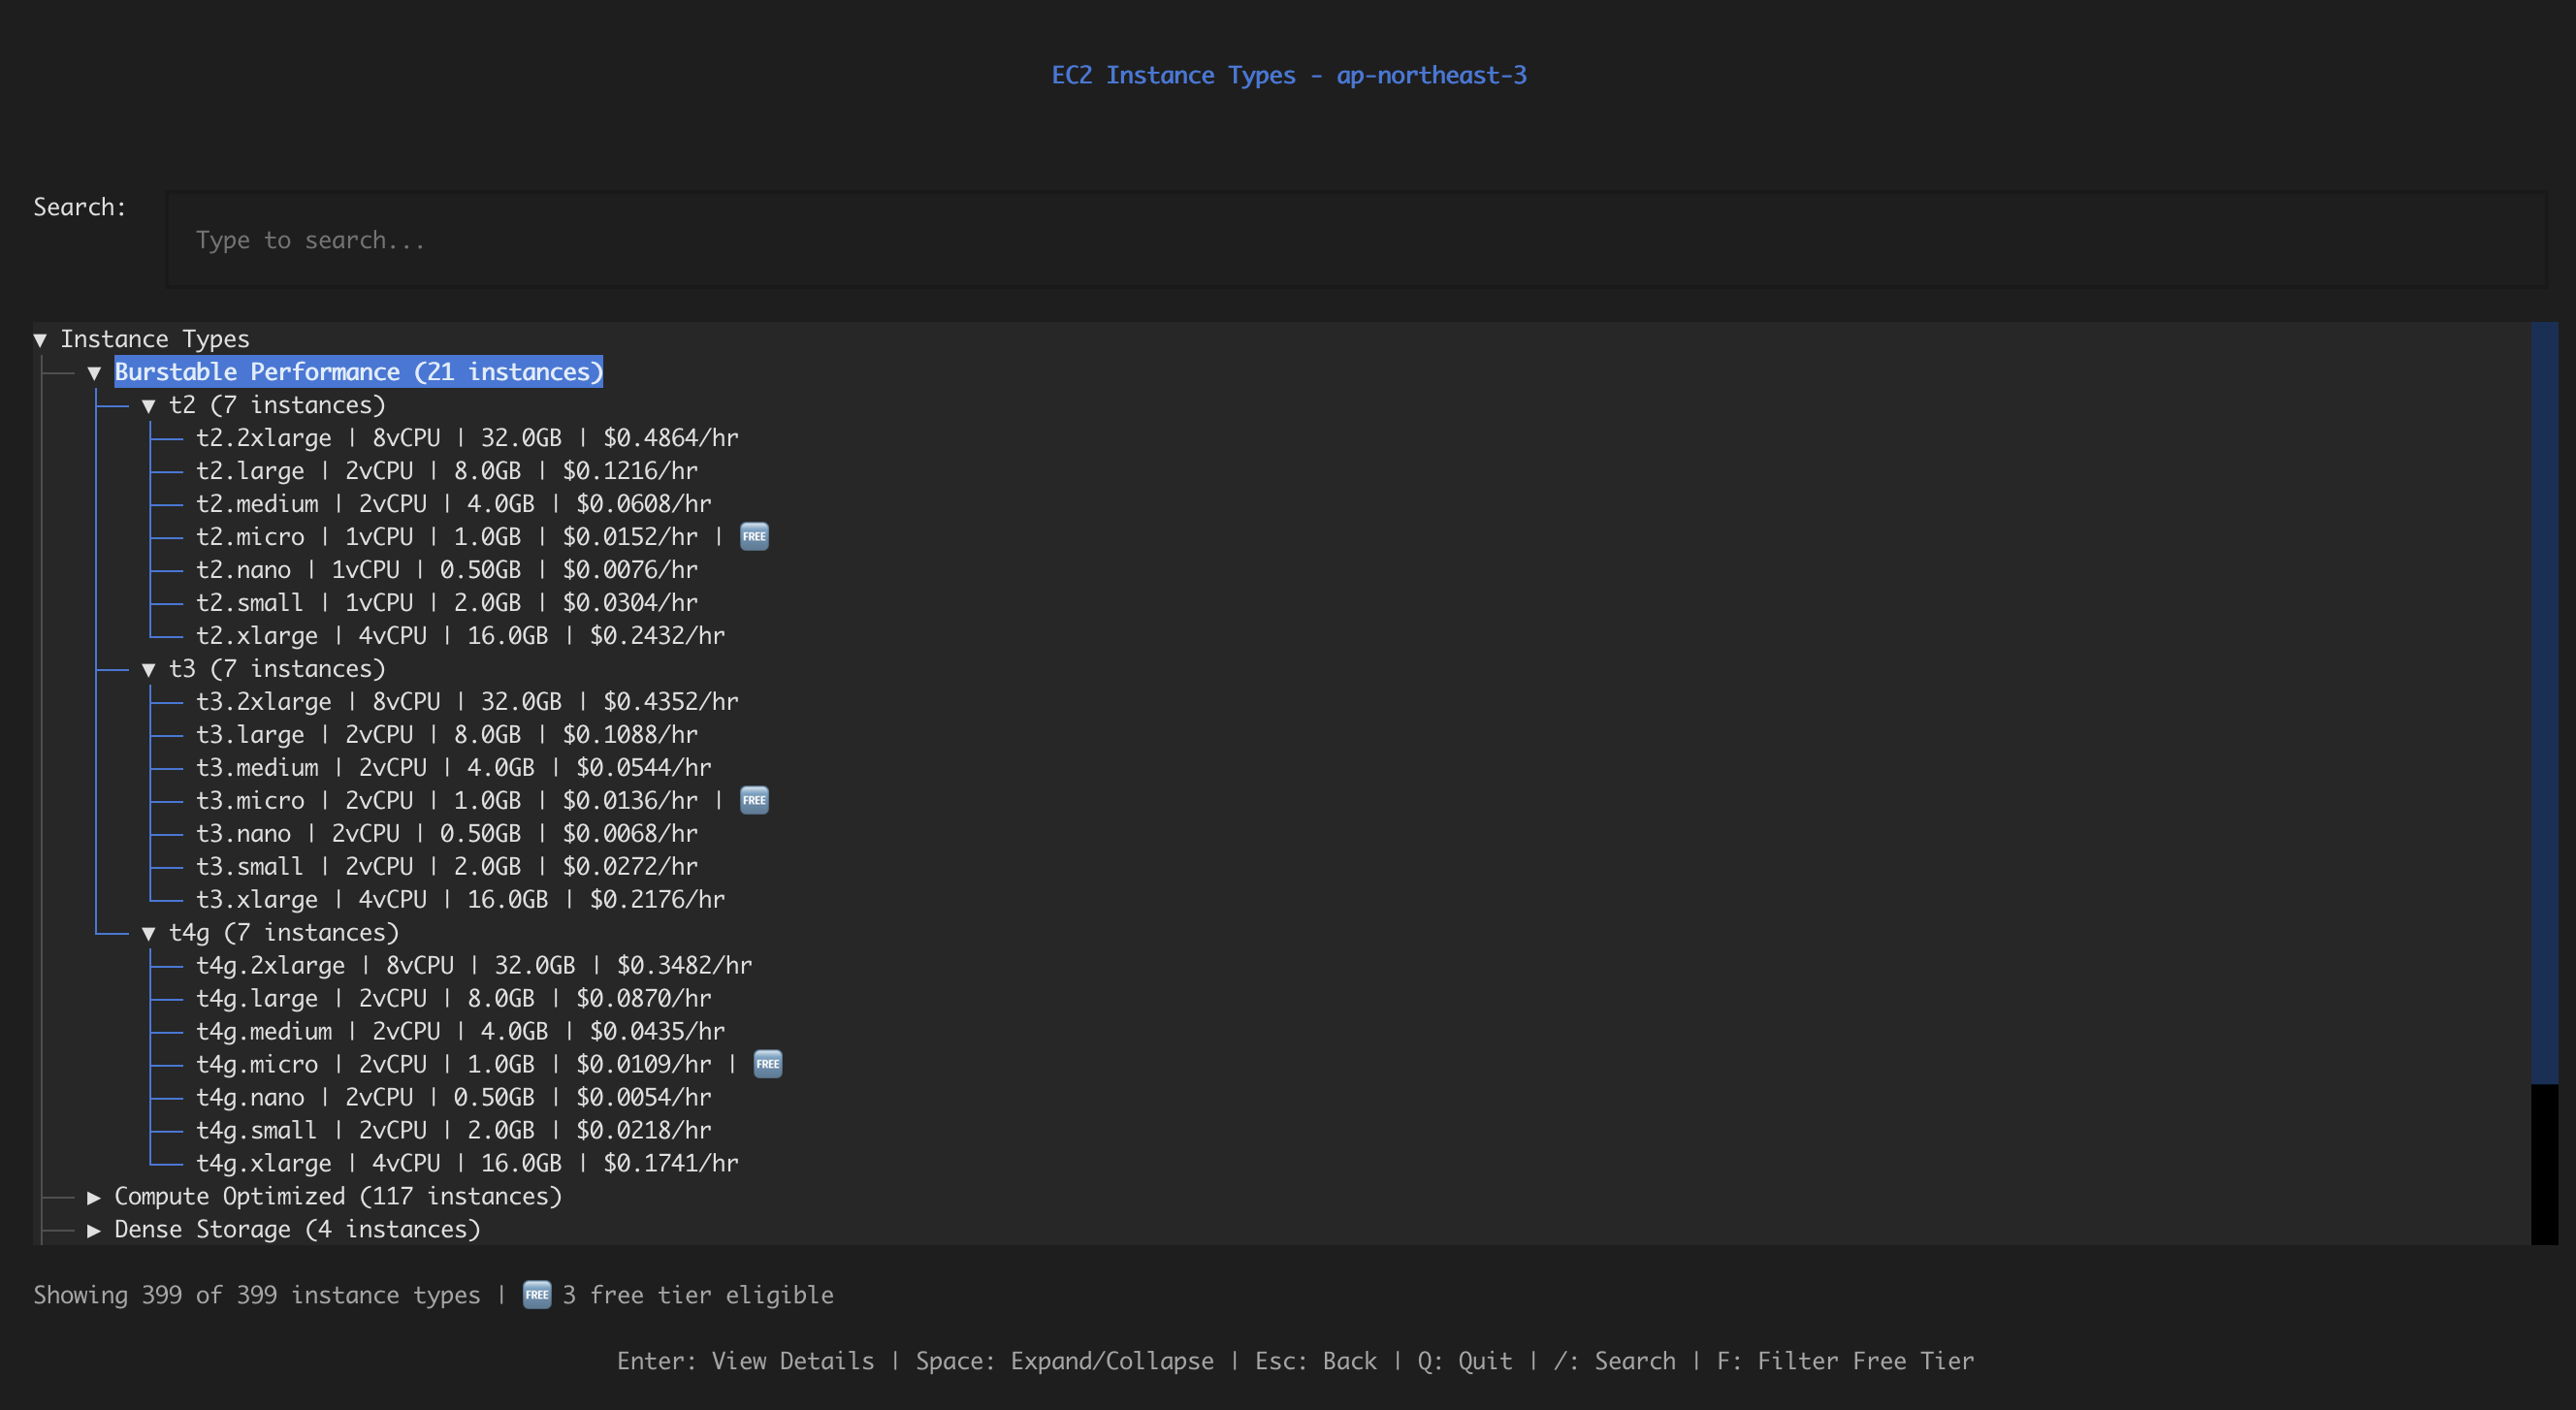Click the FREE icon in the status bar
Image resolution: width=2576 pixels, height=1410 pixels.
(x=536, y=1294)
